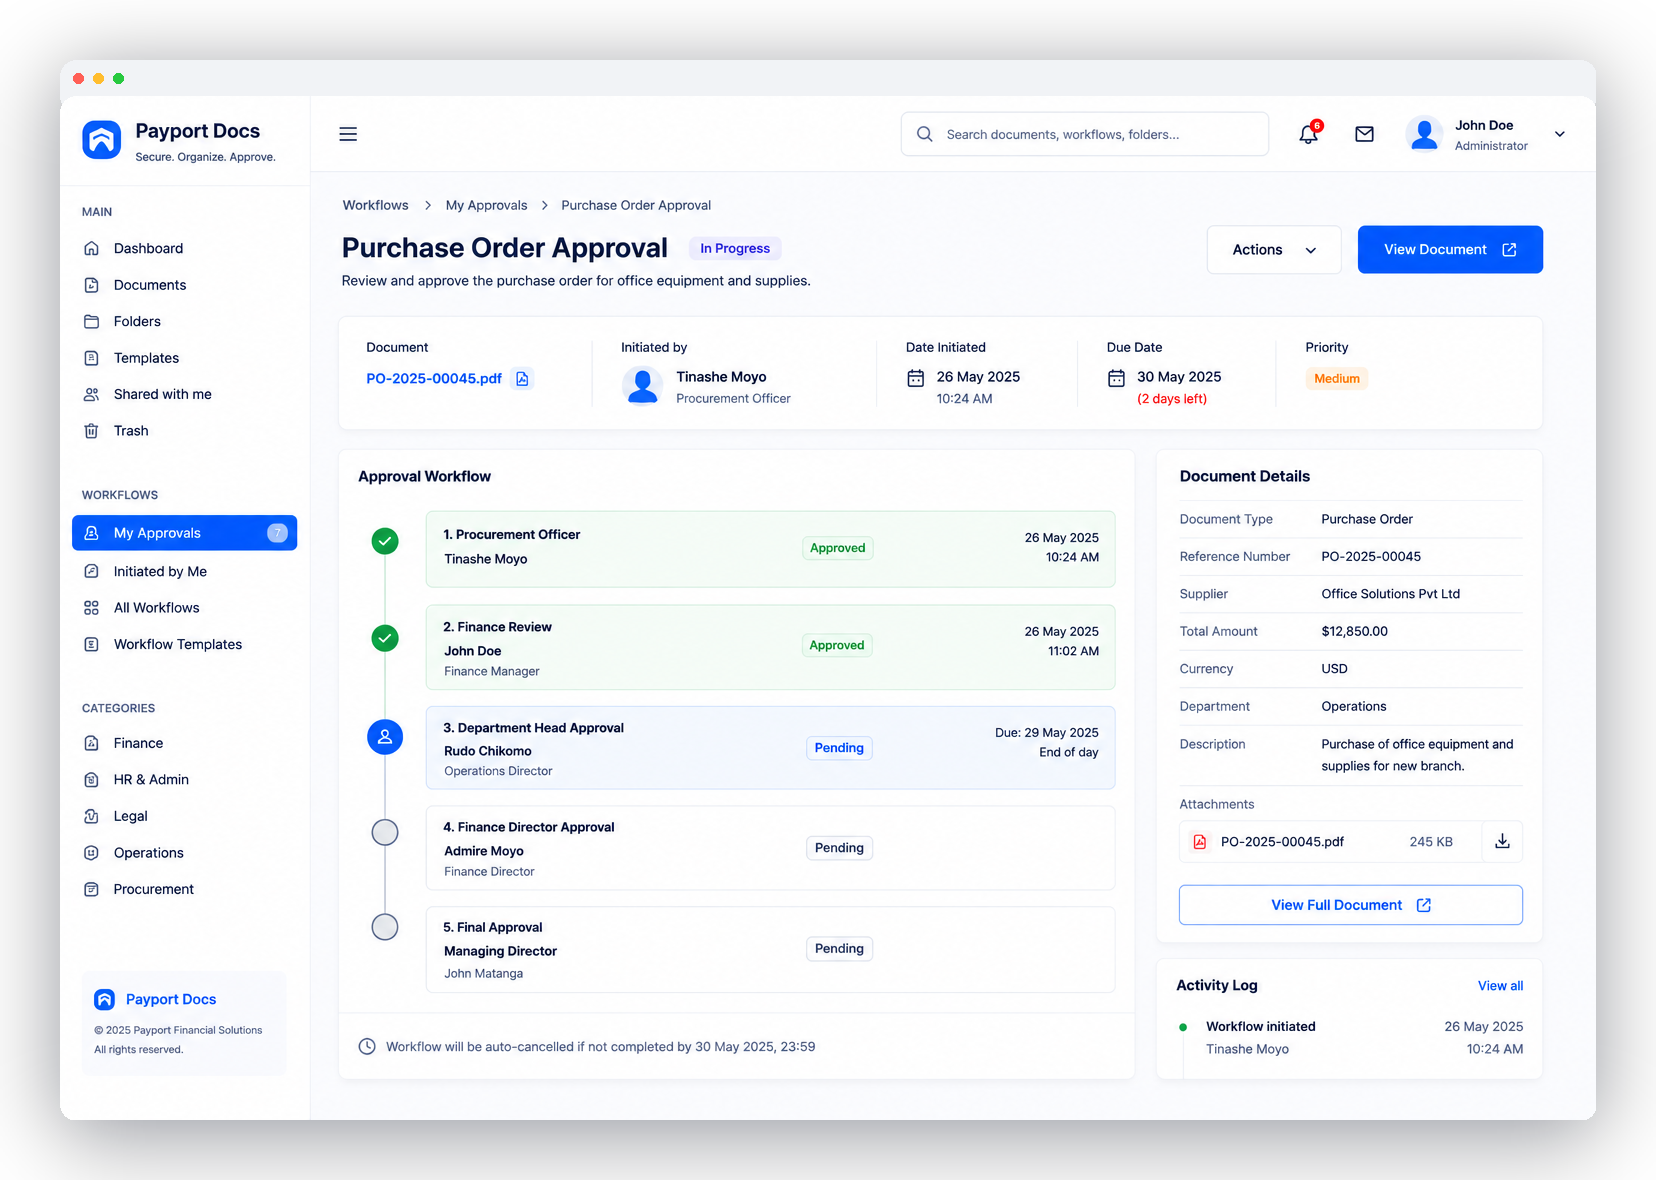Click the Approved badge for Procurement Officer
The width and height of the screenshot is (1656, 1180).
coord(838,548)
